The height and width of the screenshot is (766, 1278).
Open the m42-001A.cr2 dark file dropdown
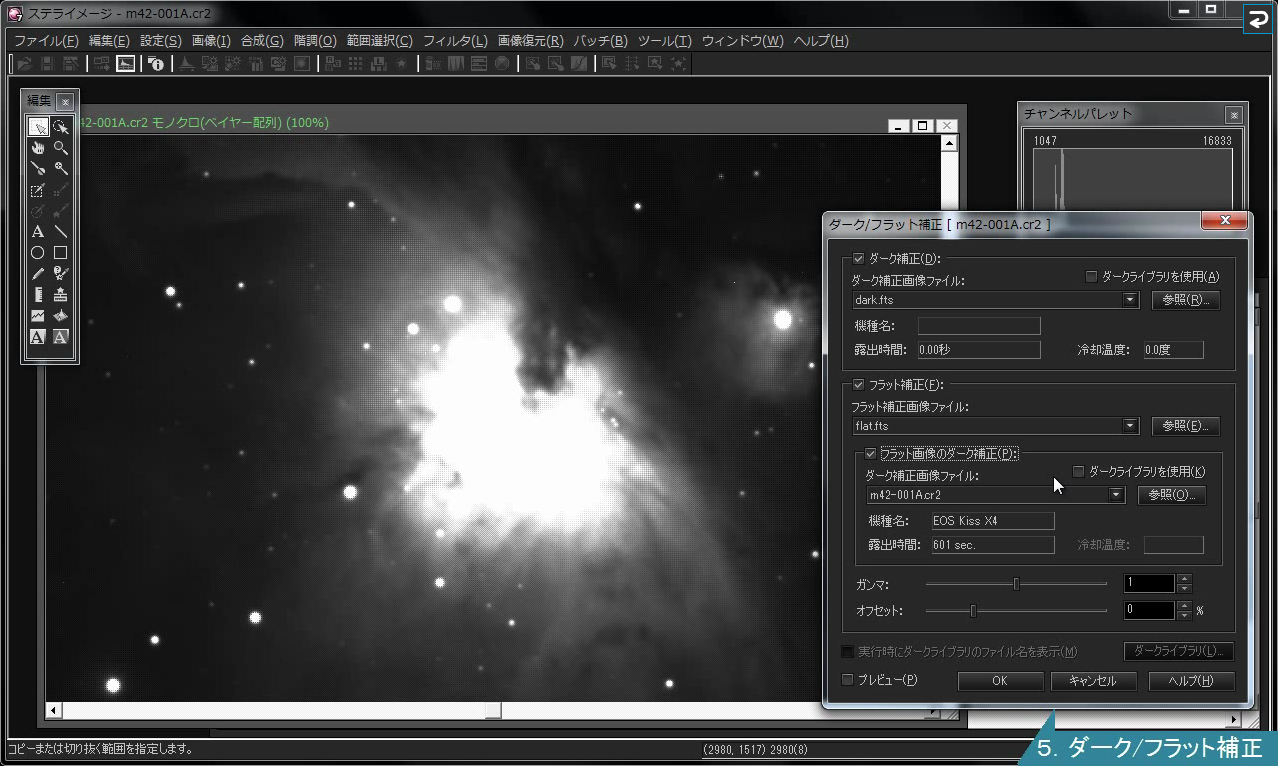[x=1117, y=495]
